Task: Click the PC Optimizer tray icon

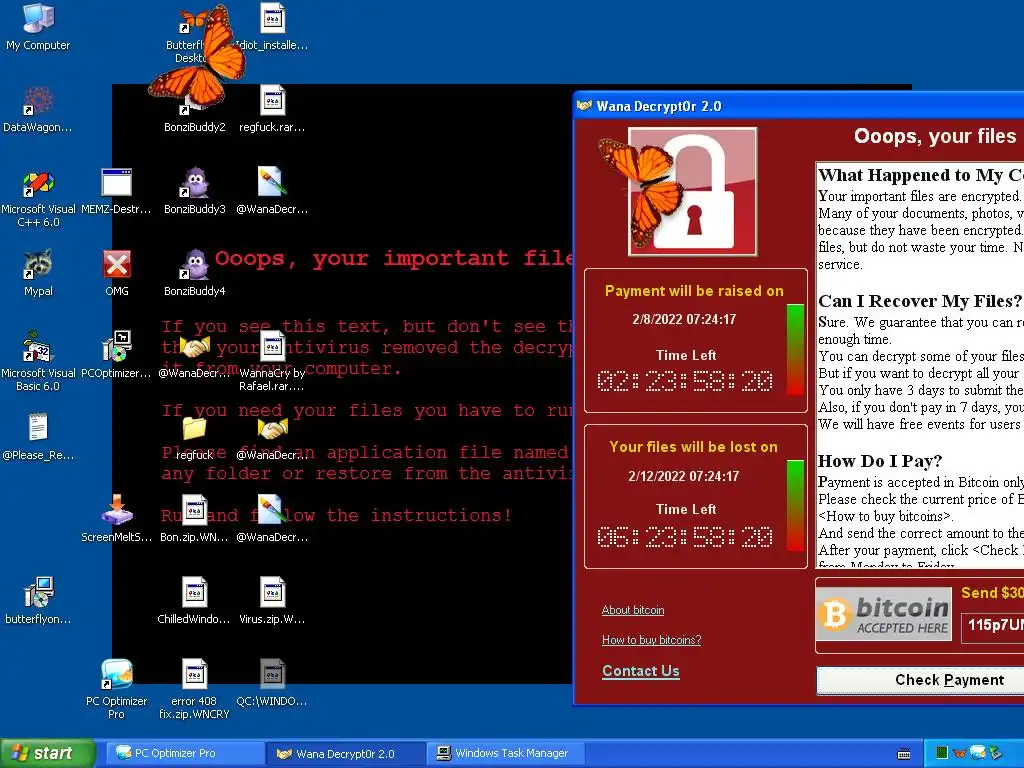Action: (978, 753)
